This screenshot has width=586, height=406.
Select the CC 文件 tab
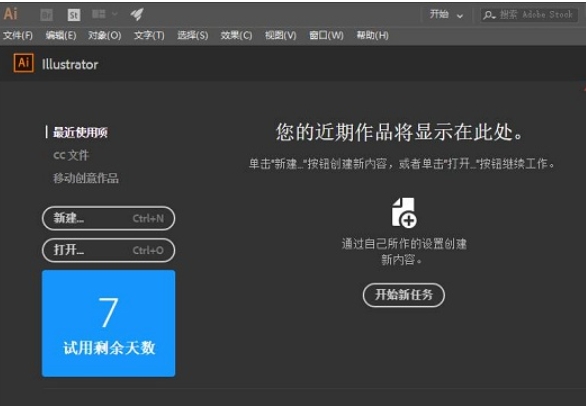[x=71, y=155]
